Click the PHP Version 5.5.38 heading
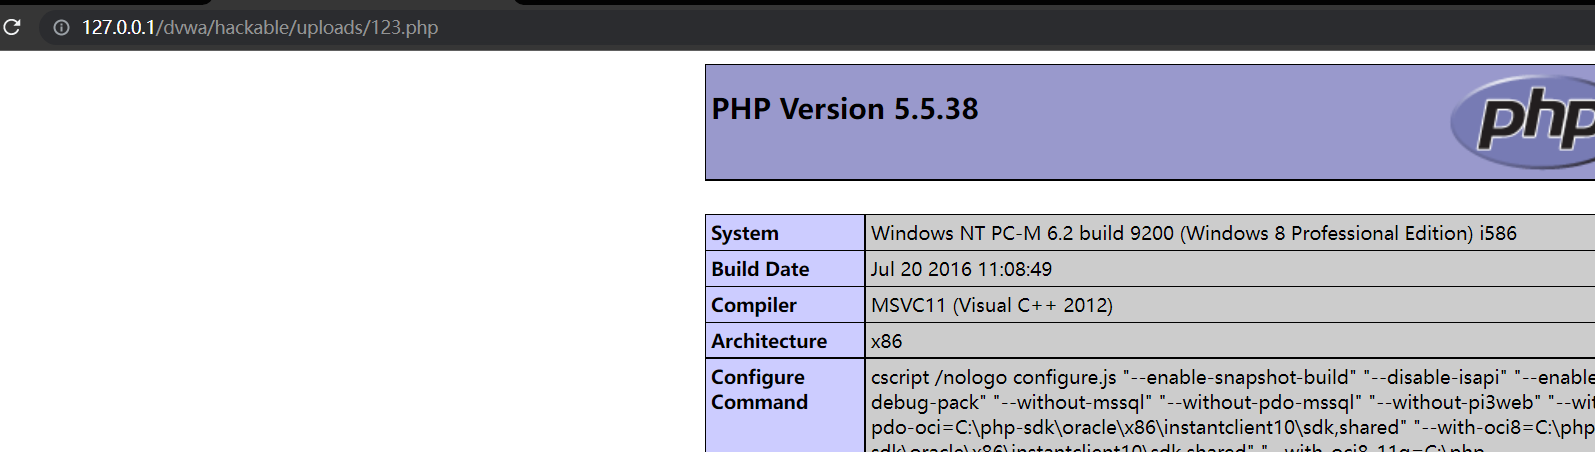 click(x=845, y=109)
